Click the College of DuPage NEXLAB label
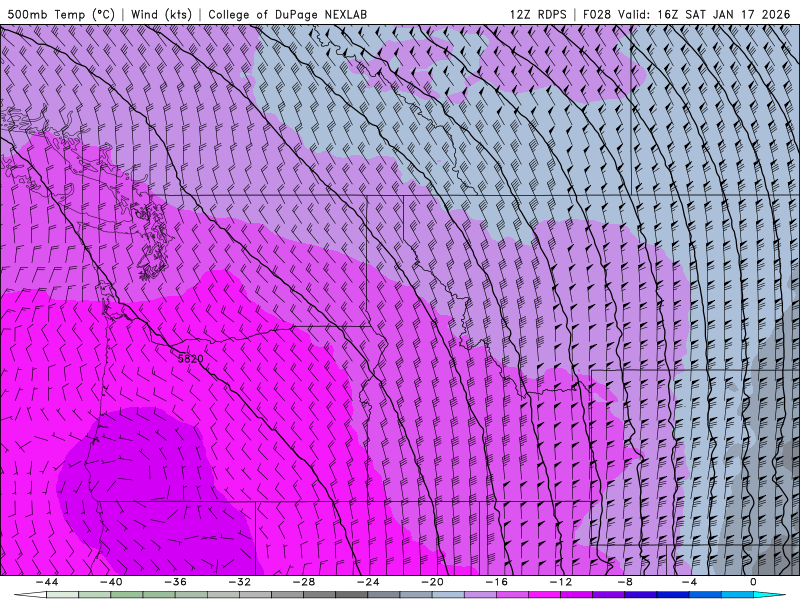Viewport: 800px width, 600px height. pyautogui.click(x=287, y=14)
